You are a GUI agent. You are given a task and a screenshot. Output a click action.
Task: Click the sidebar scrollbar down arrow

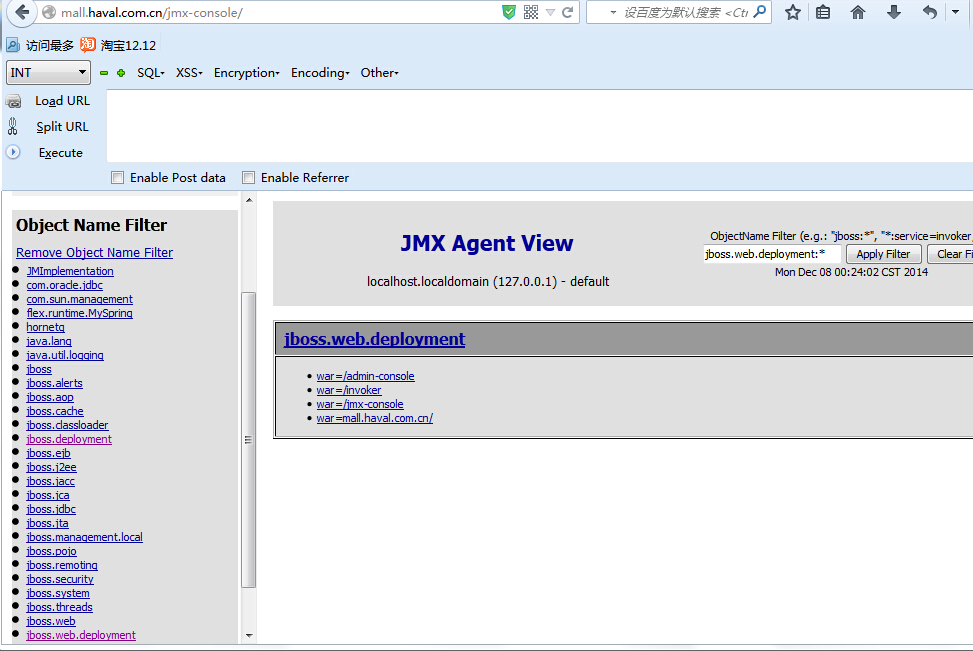(x=249, y=636)
